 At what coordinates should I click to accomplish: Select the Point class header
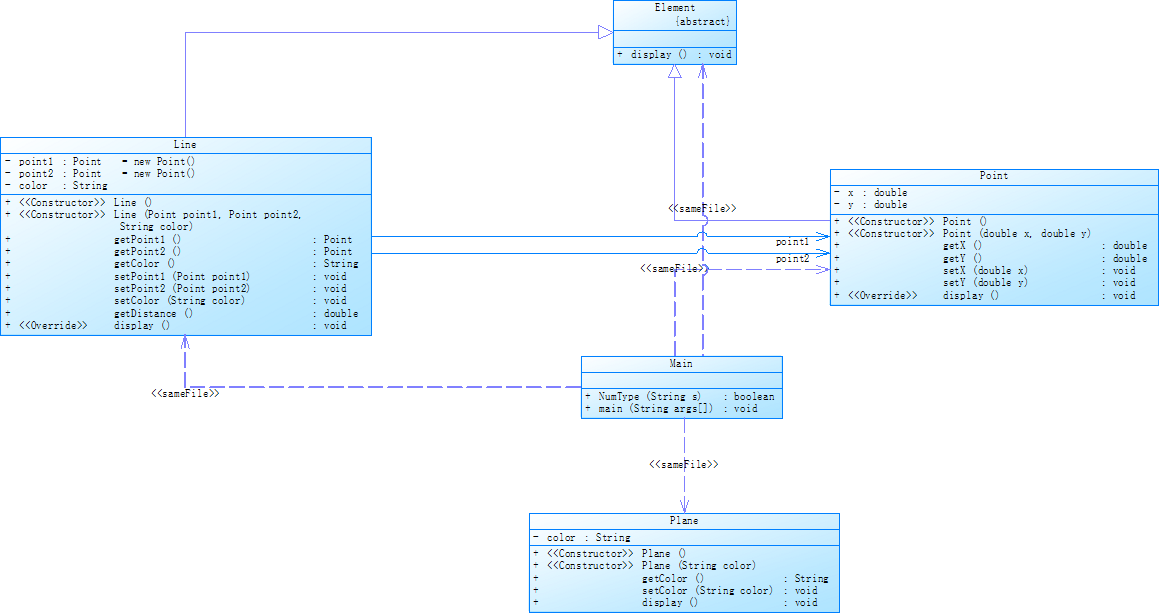(x=994, y=176)
